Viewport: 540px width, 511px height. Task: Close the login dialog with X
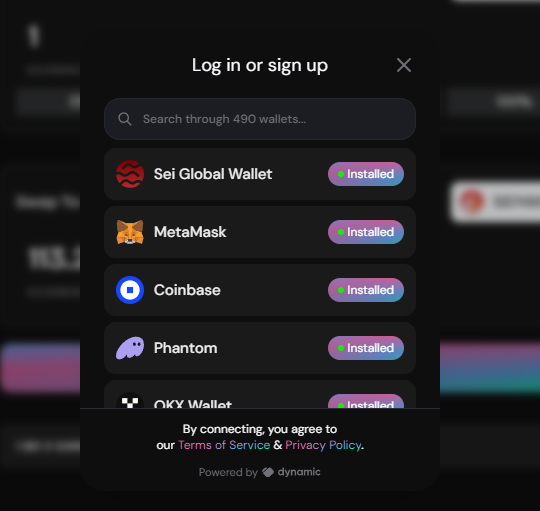point(404,65)
